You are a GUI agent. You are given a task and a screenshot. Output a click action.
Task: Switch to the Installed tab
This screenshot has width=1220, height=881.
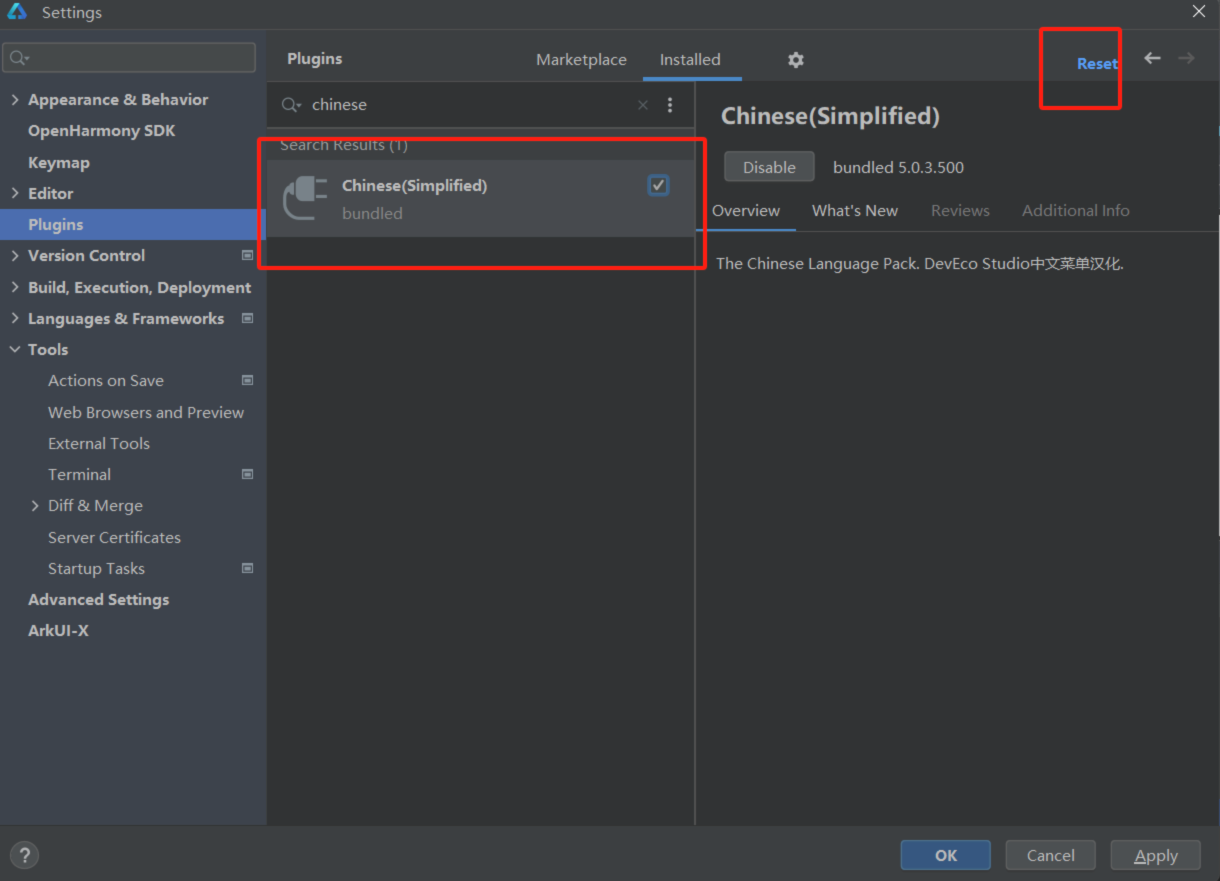690,60
